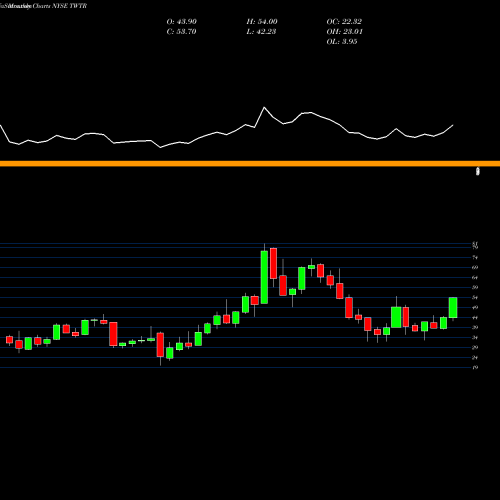Click the '49' price axis label
This screenshot has width=500, height=500.
click(475, 307)
